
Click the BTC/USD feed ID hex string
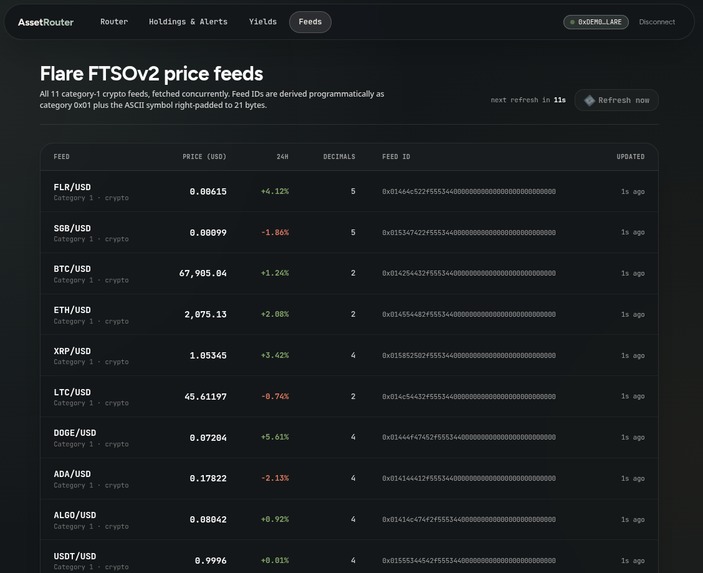pos(469,273)
